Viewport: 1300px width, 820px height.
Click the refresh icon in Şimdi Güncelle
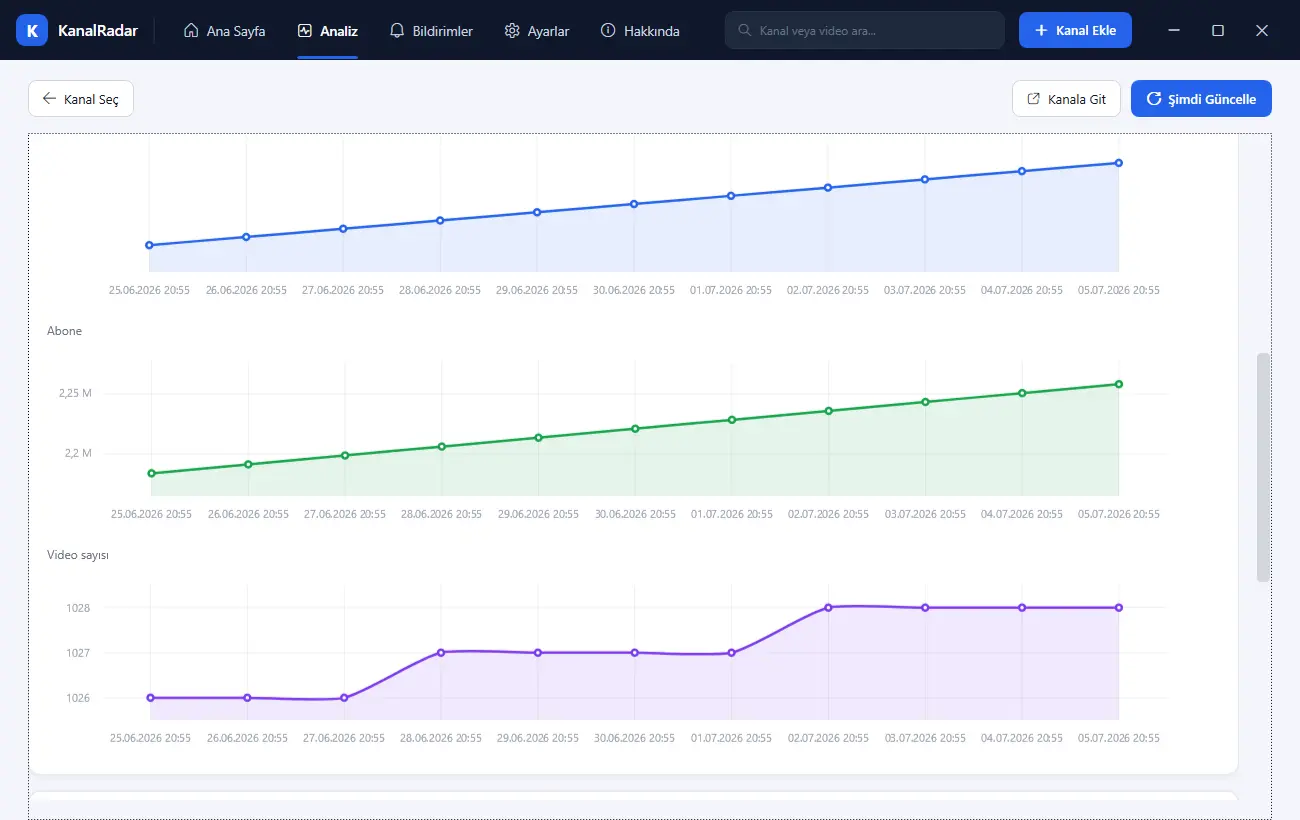coord(1154,99)
